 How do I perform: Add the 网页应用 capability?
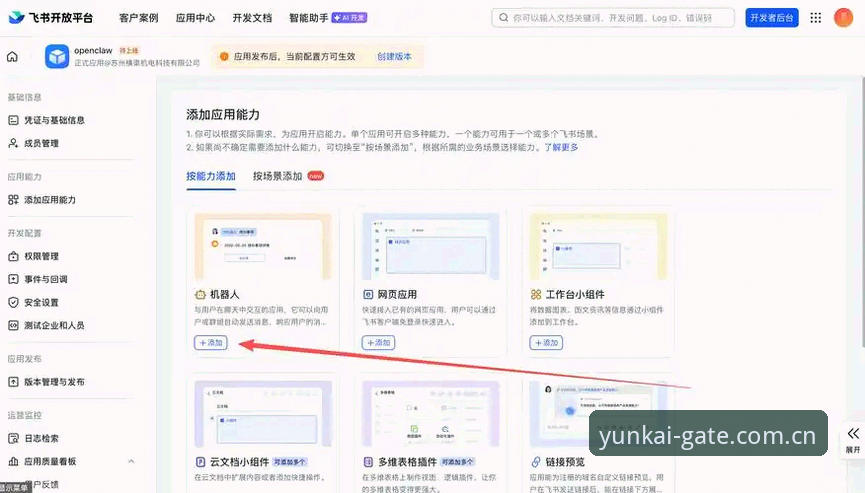point(378,342)
